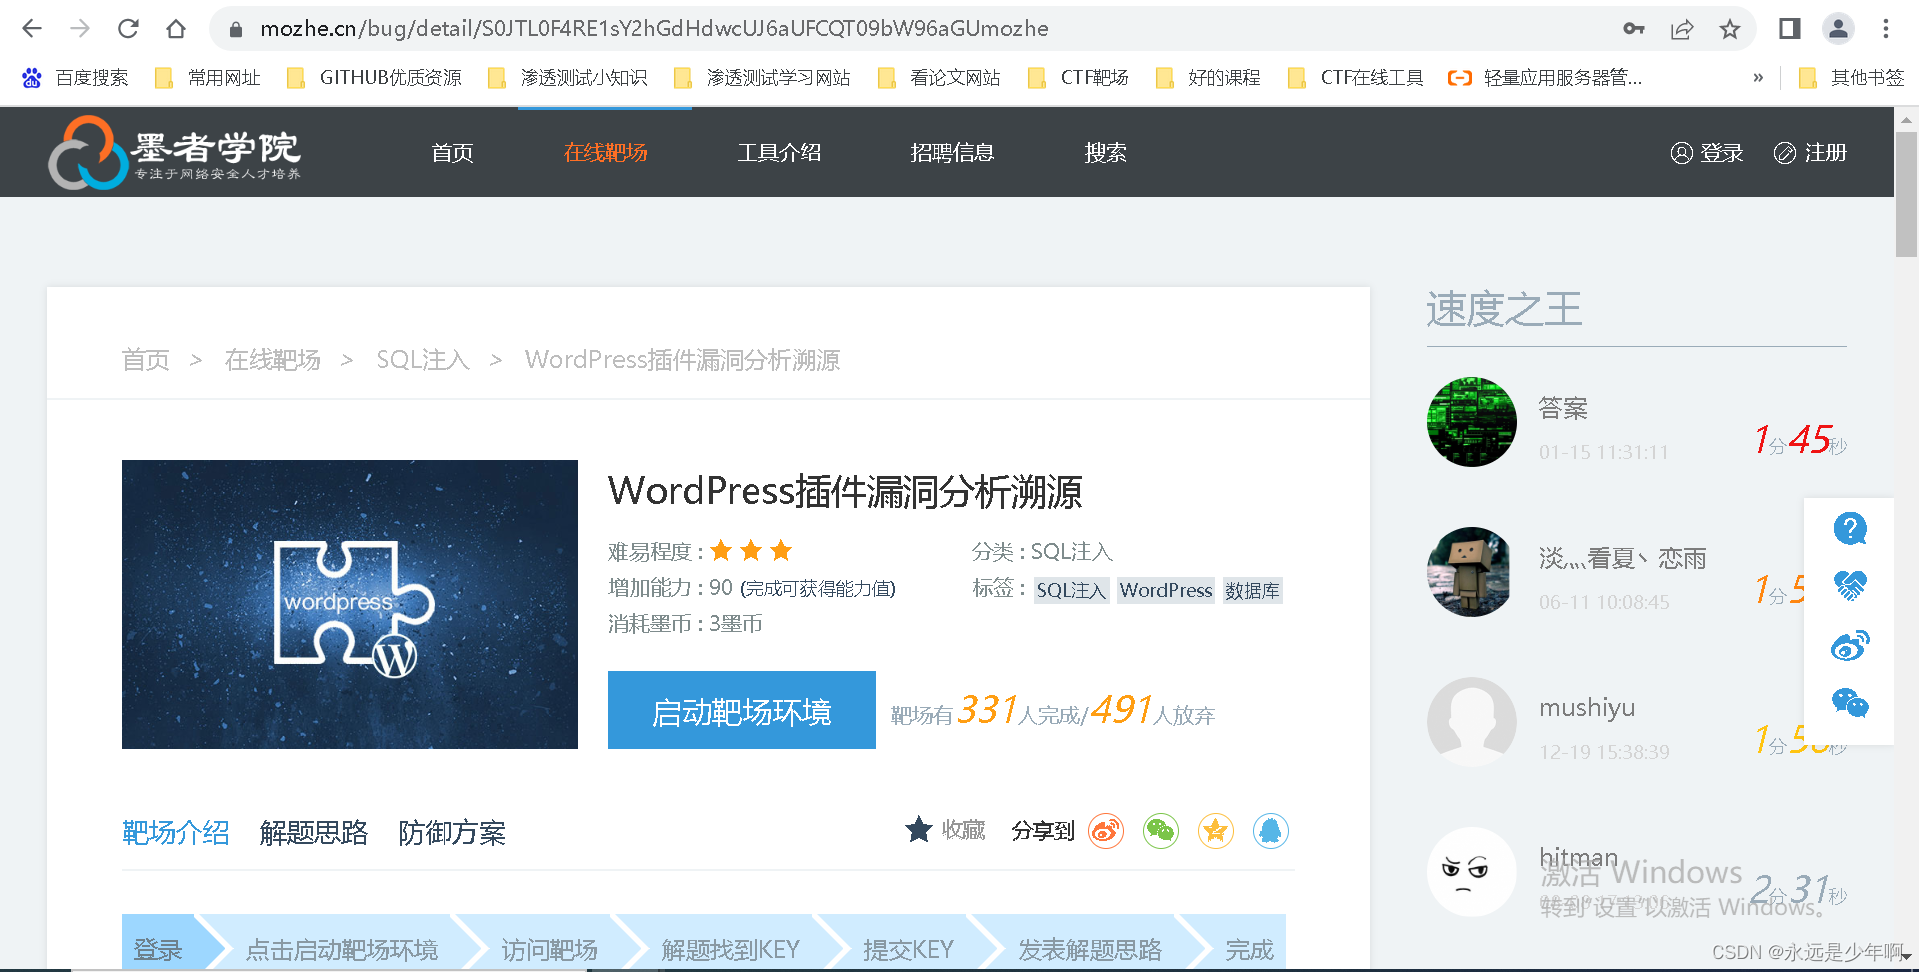Expand hidden bookmarks with the chevron

coord(1757,77)
